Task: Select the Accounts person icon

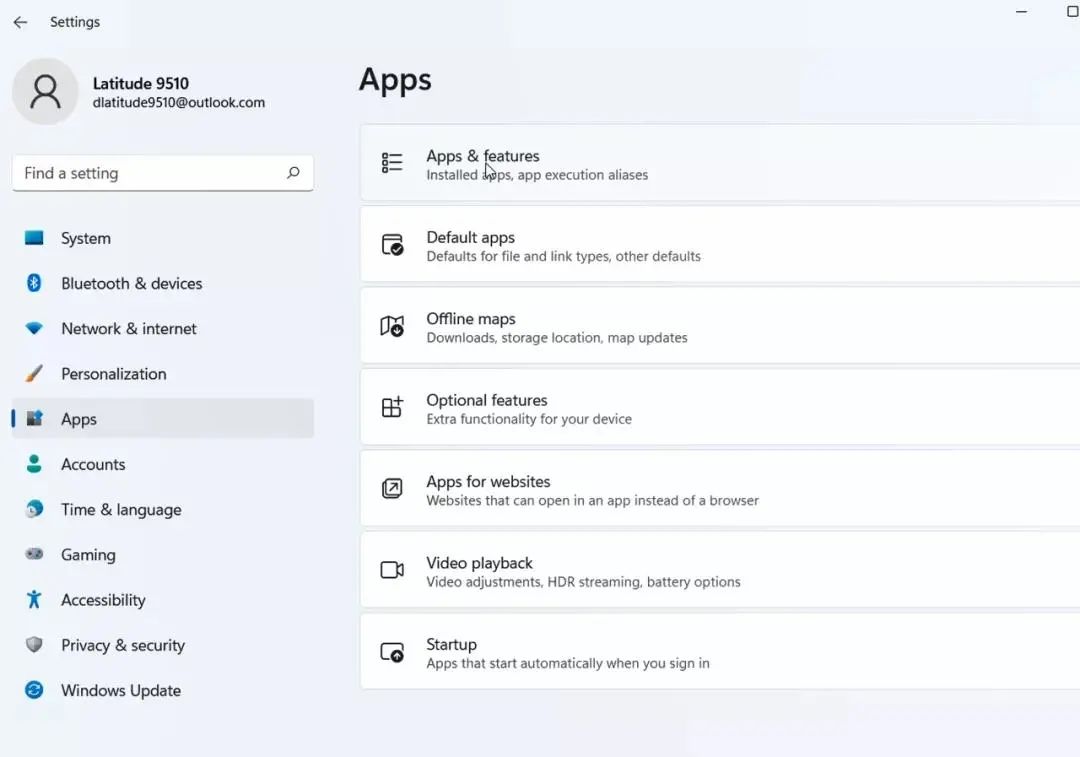Action: pyautogui.click(x=34, y=464)
